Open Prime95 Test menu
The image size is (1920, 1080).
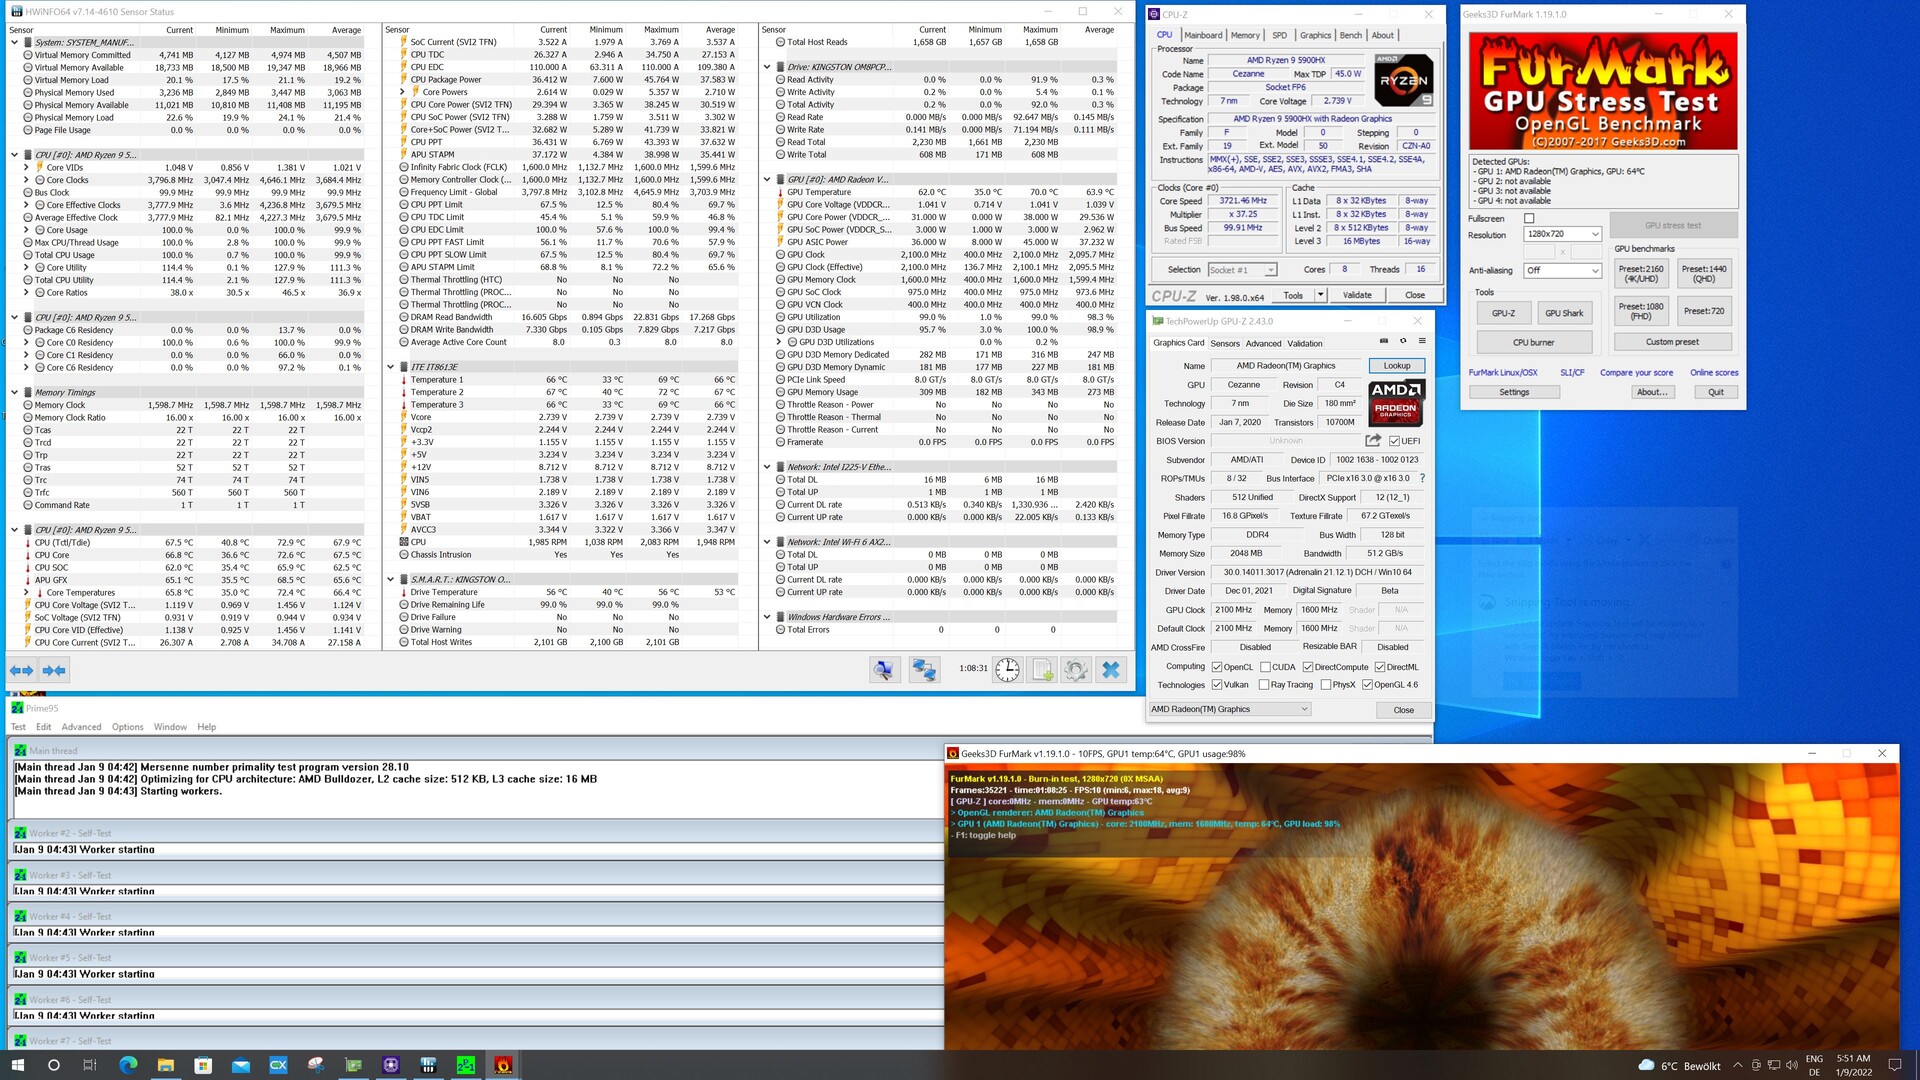[18, 727]
